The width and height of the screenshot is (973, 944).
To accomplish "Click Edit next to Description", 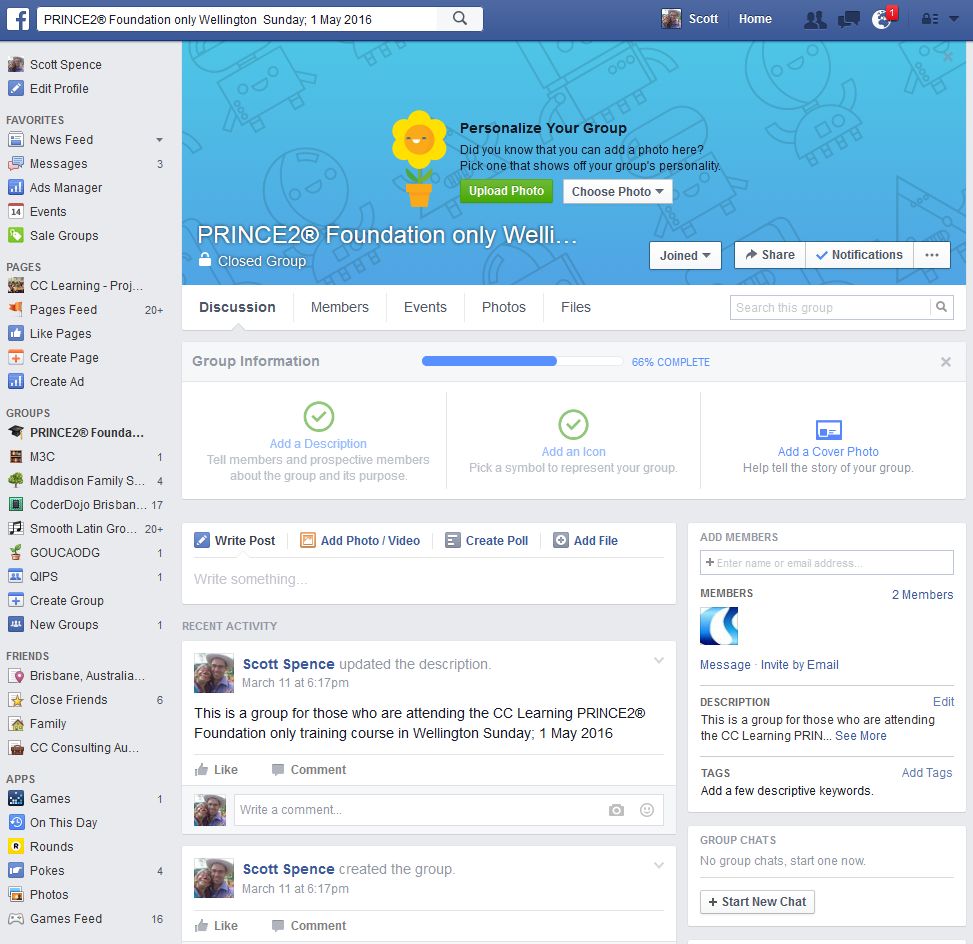I will click(943, 701).
